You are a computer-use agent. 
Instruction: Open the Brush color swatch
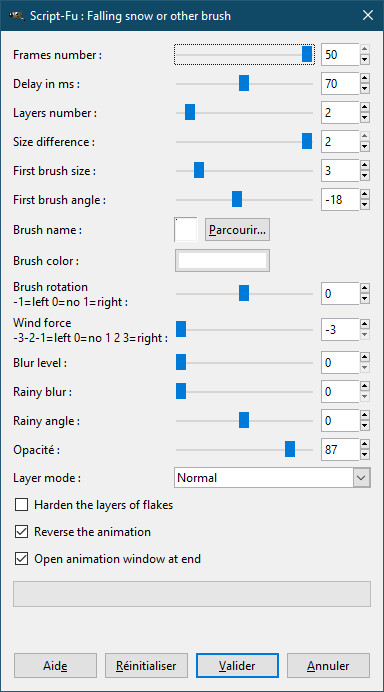click(222, 261)
